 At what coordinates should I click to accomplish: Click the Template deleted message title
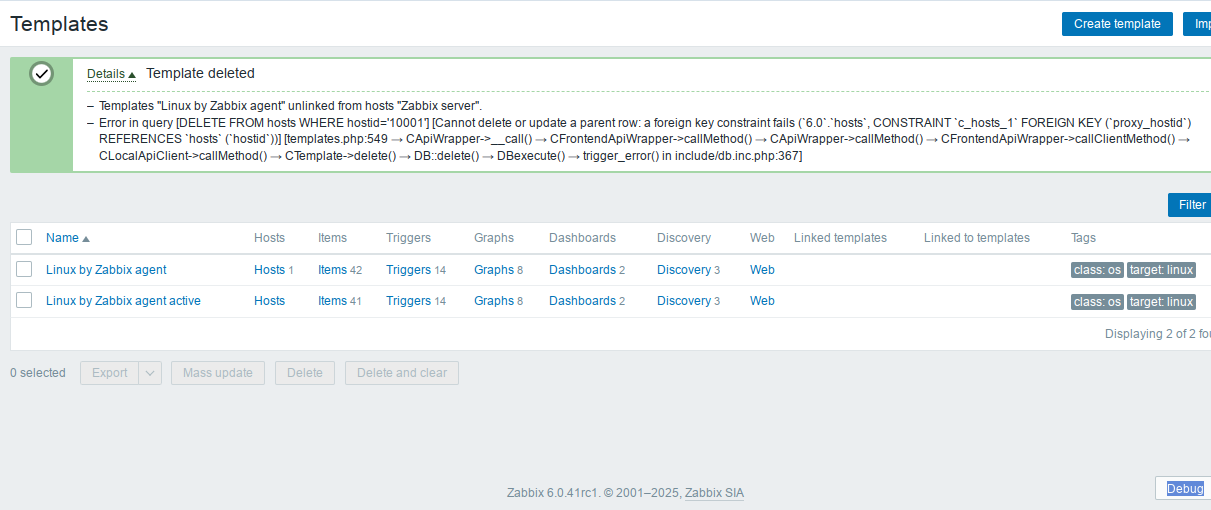point(200,73)
